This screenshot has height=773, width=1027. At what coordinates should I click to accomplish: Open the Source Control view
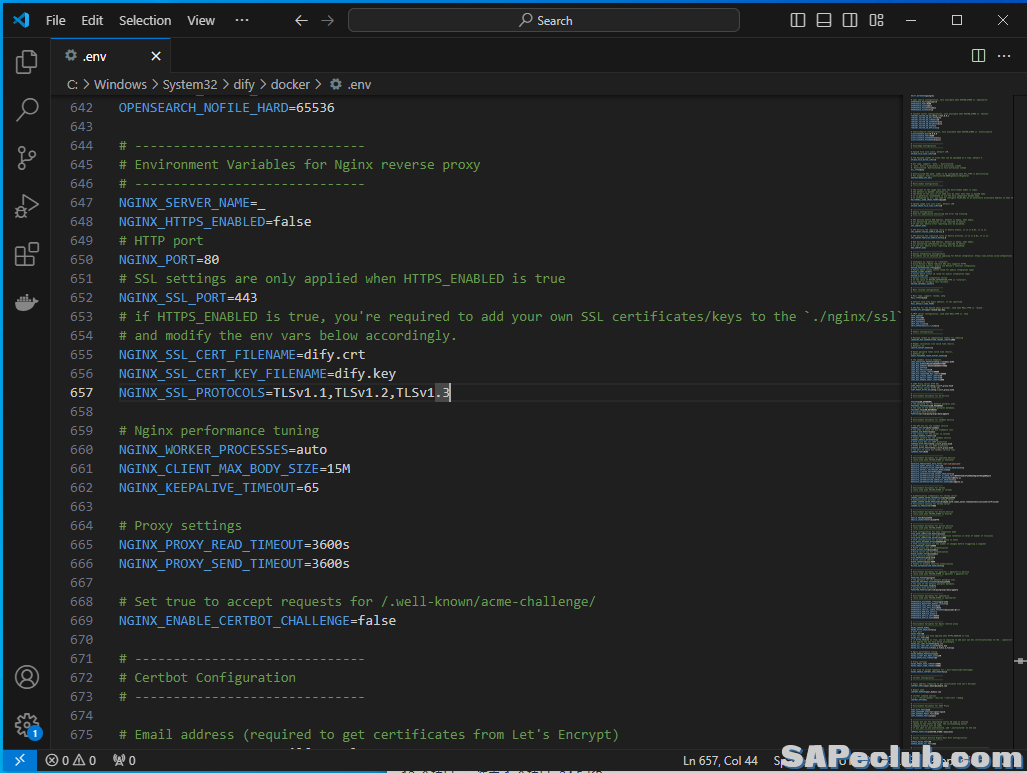point(27,158)
